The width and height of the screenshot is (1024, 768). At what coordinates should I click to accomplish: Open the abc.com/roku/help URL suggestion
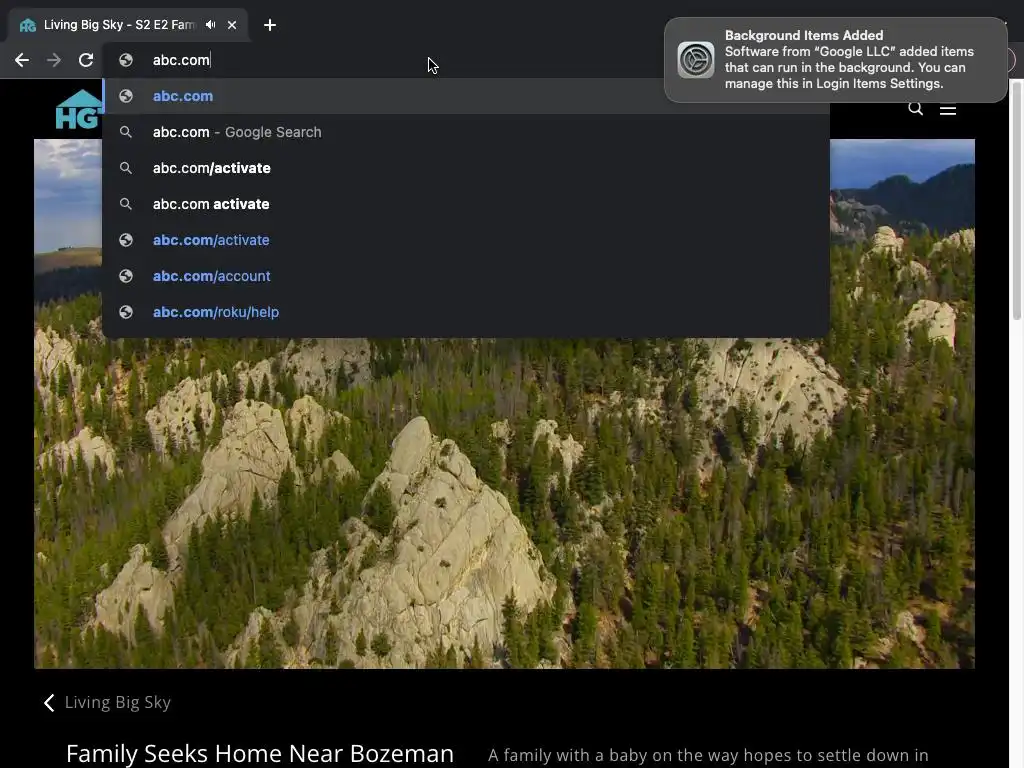(x=466, y=312)
